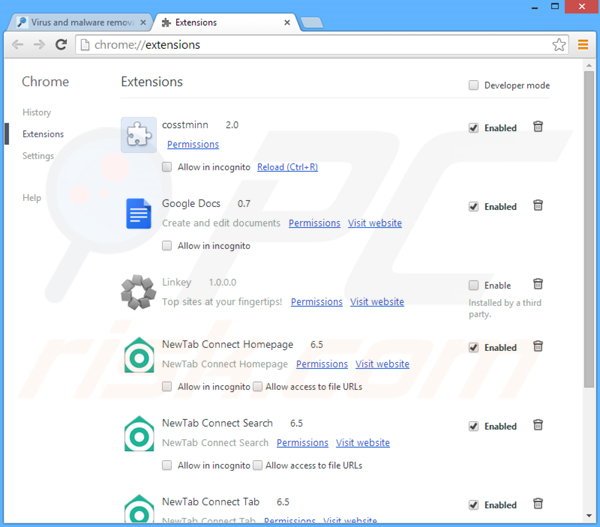Screen dimensions: 600x527
Task: Visit website for NewTab Connect Search
Action: (363, 442)
